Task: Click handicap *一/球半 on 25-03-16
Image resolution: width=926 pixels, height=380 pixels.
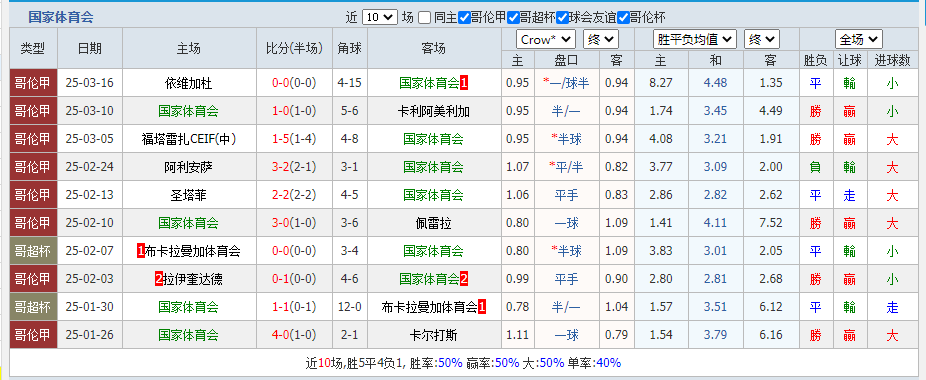Action: 566,83
